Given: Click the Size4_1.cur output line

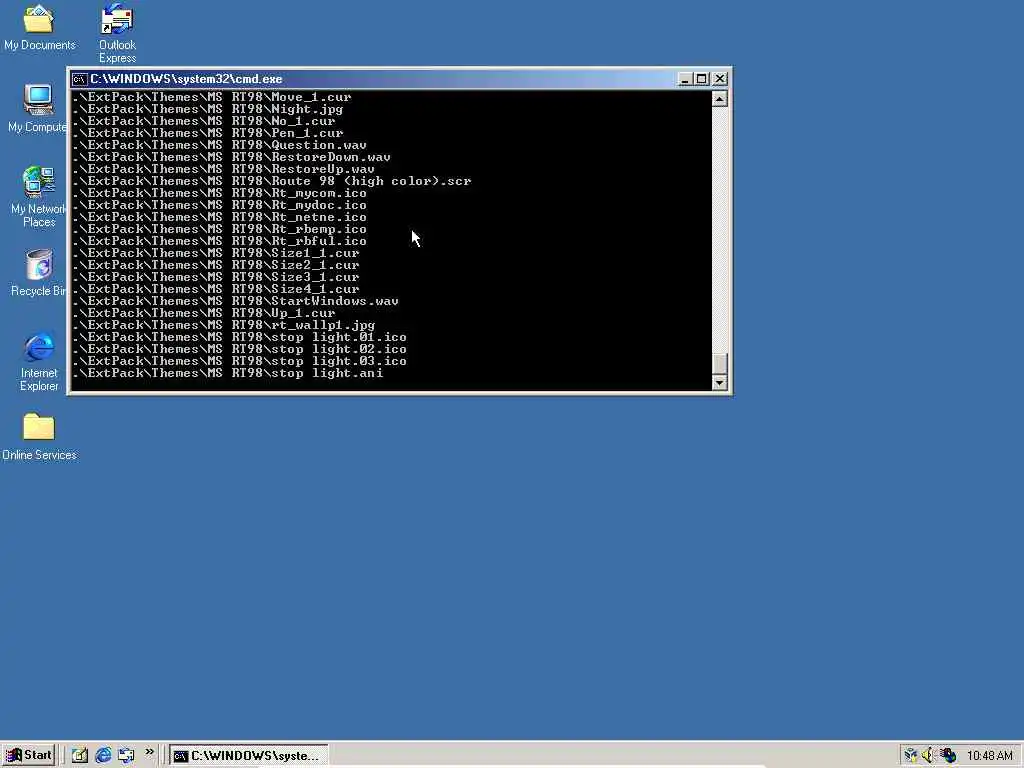Looking at the screenshot, I should tap(216, 289).
